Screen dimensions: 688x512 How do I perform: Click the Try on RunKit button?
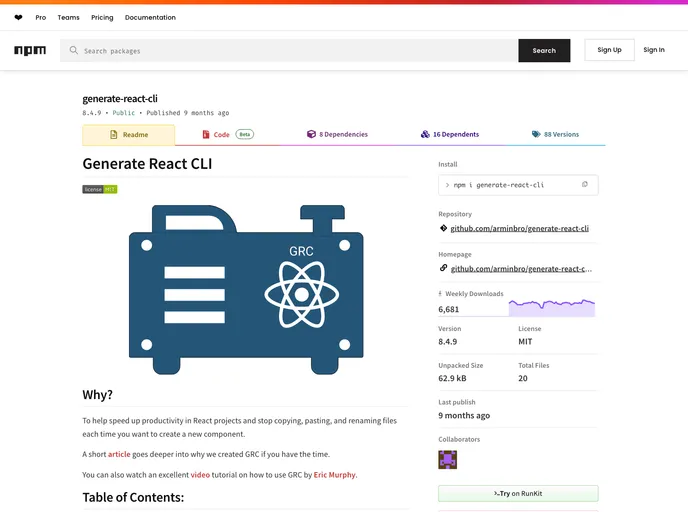(518, 494)
